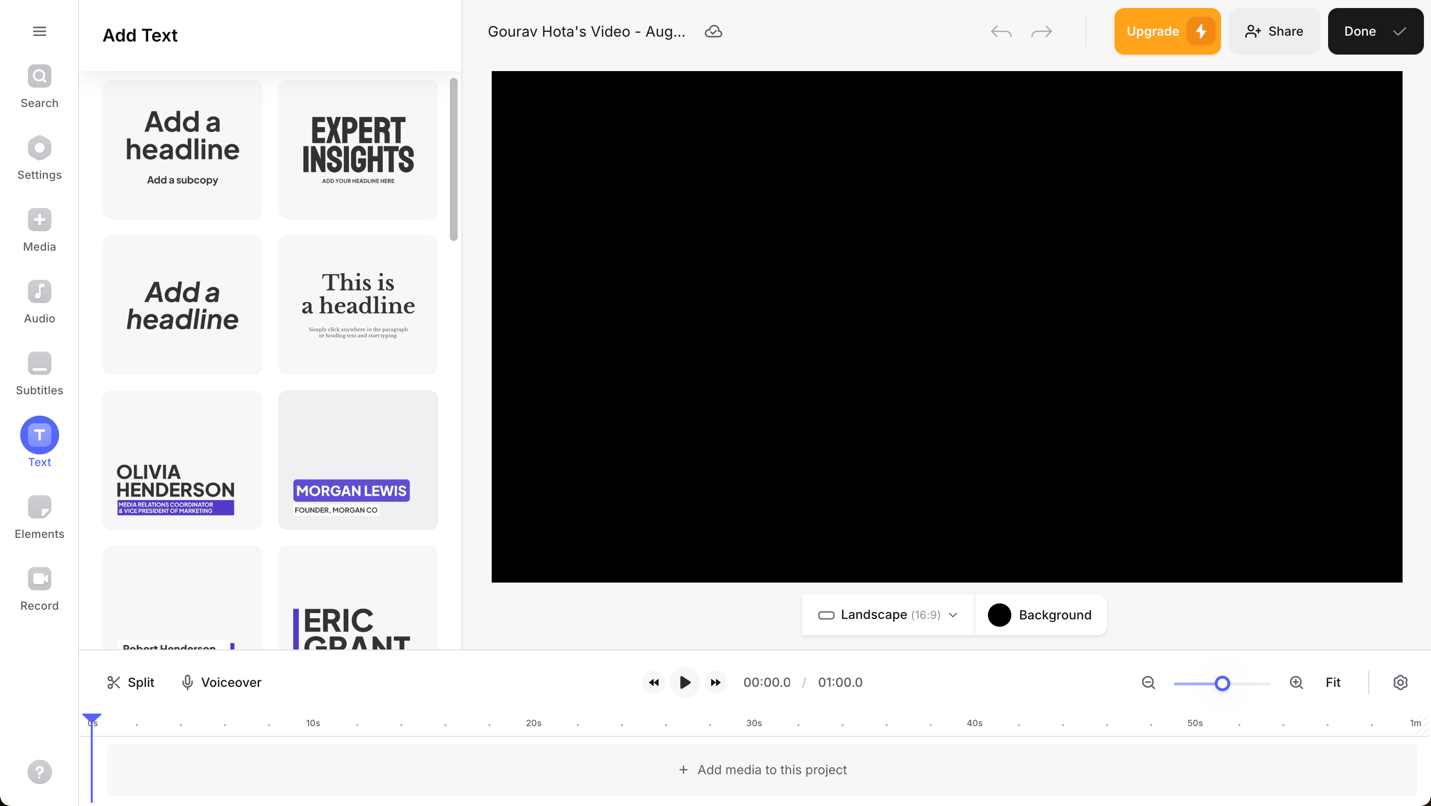Open the Audio panel
Image resolution: width=1431 pixels, height=806 pixels.
coord(39,303)
